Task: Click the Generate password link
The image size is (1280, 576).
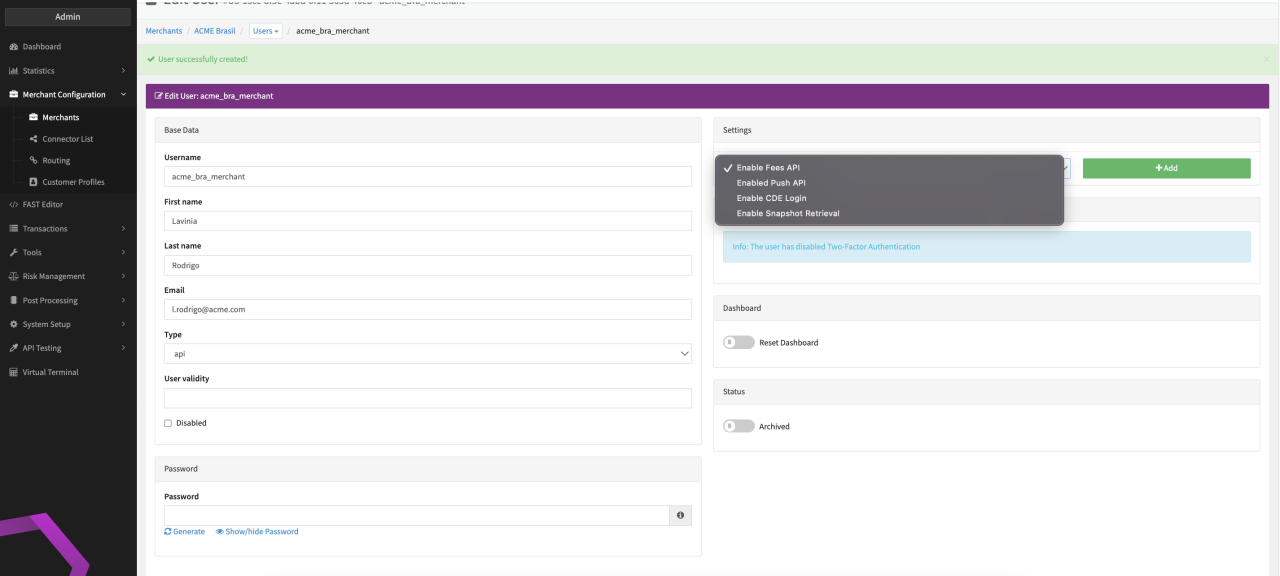Action: pyautogui.click(x=185, y=532)
